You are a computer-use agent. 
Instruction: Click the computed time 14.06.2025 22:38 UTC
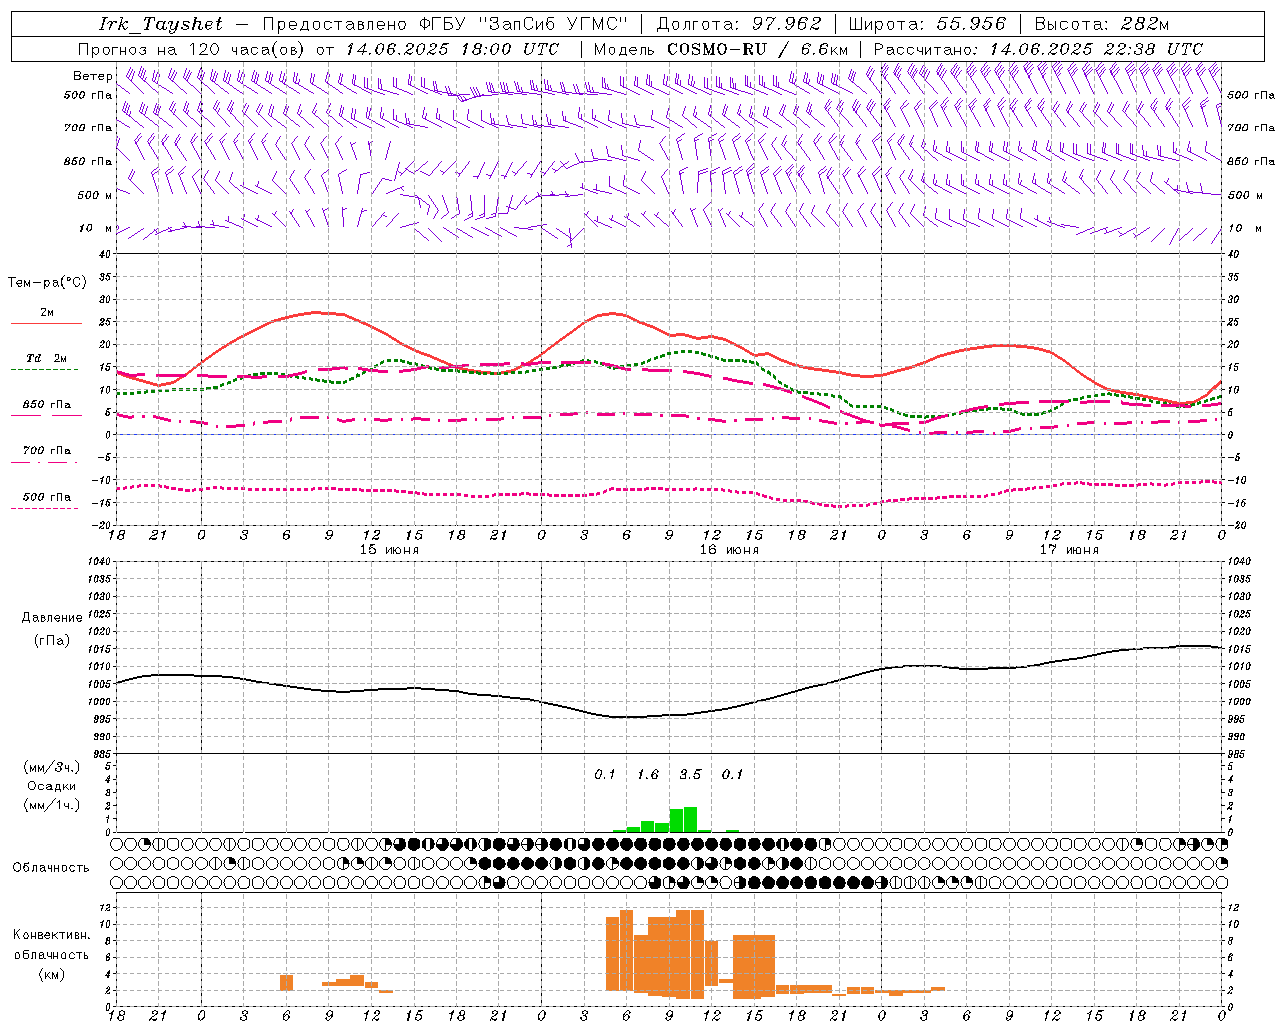[x=1096, y=49]
